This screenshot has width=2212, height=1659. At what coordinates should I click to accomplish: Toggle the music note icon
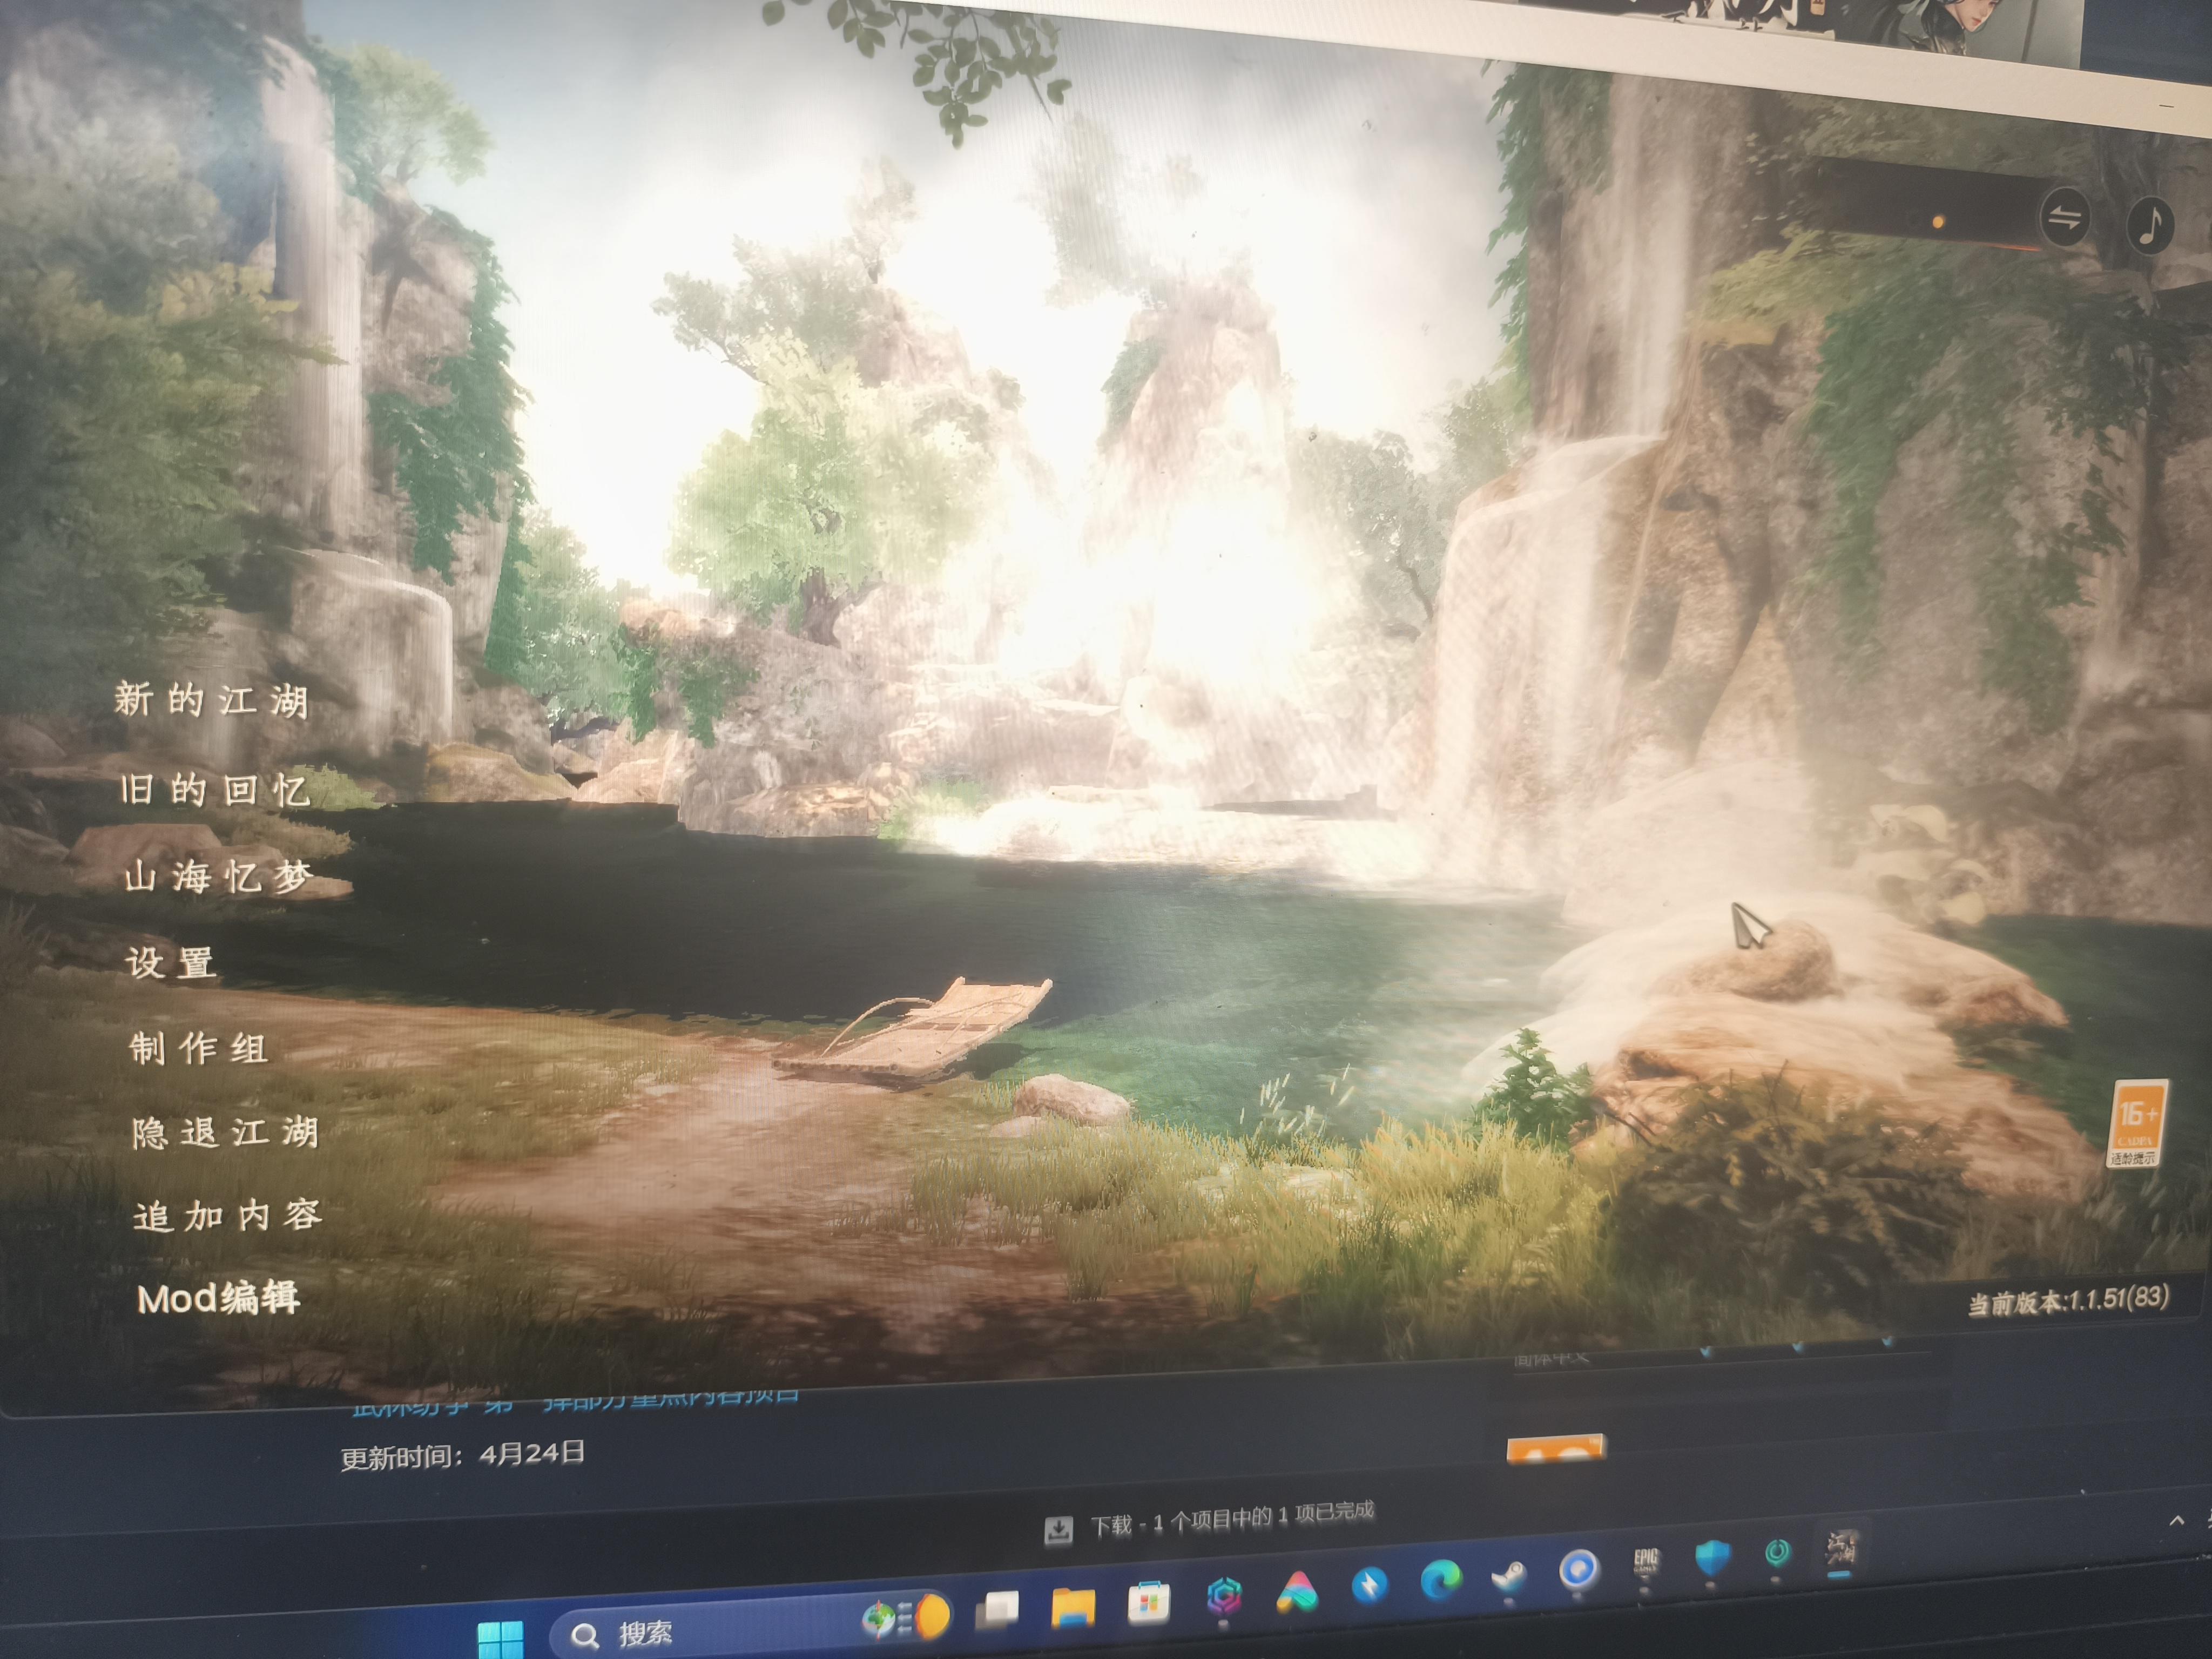2150,225
